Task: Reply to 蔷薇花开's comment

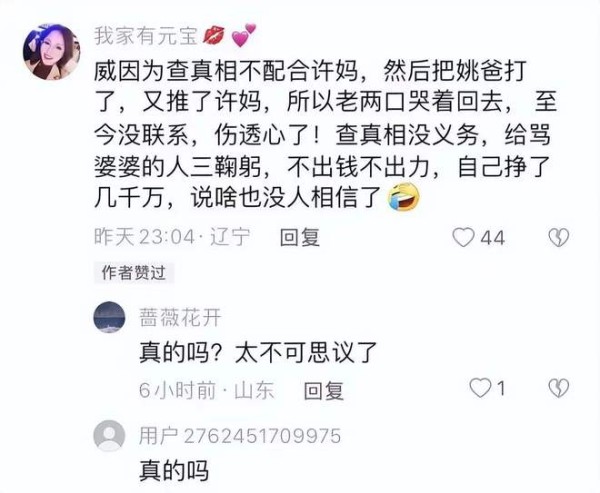Action: tap(324, 391)
